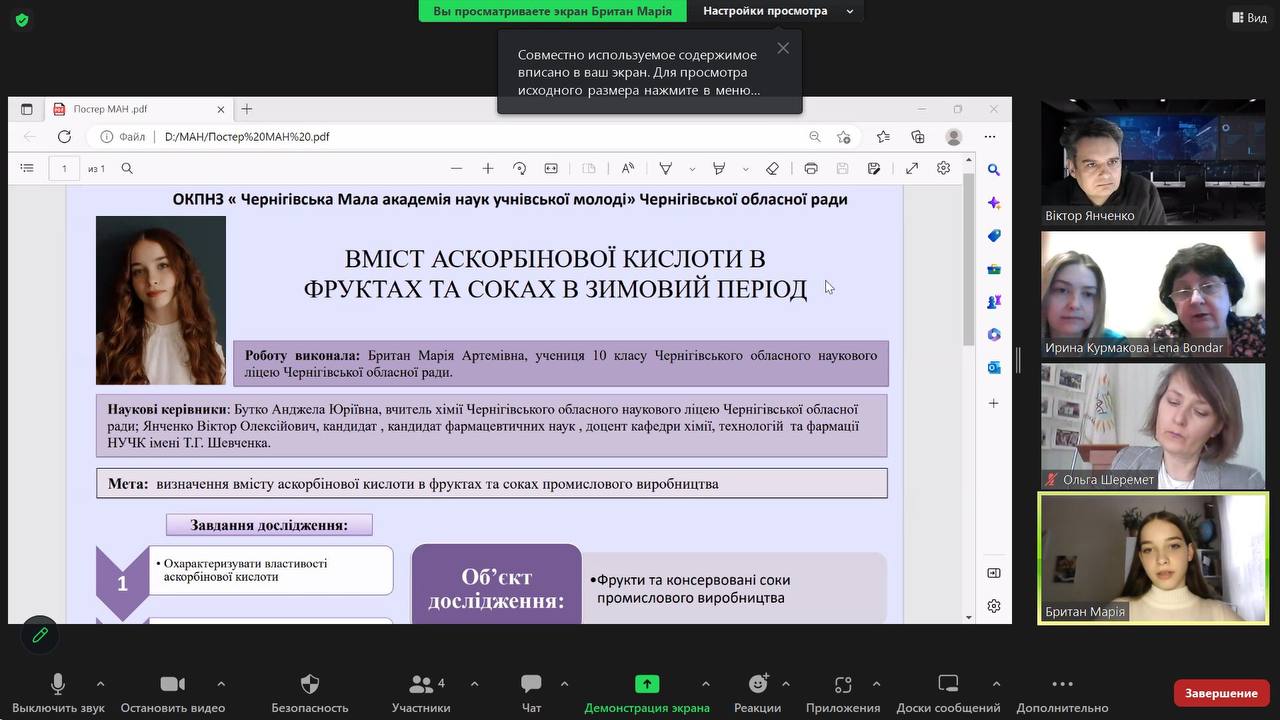Select Британ Марія video tile
This screenshot has height=720, width=1280.
pyautogui.click(x=1153, y=558)
